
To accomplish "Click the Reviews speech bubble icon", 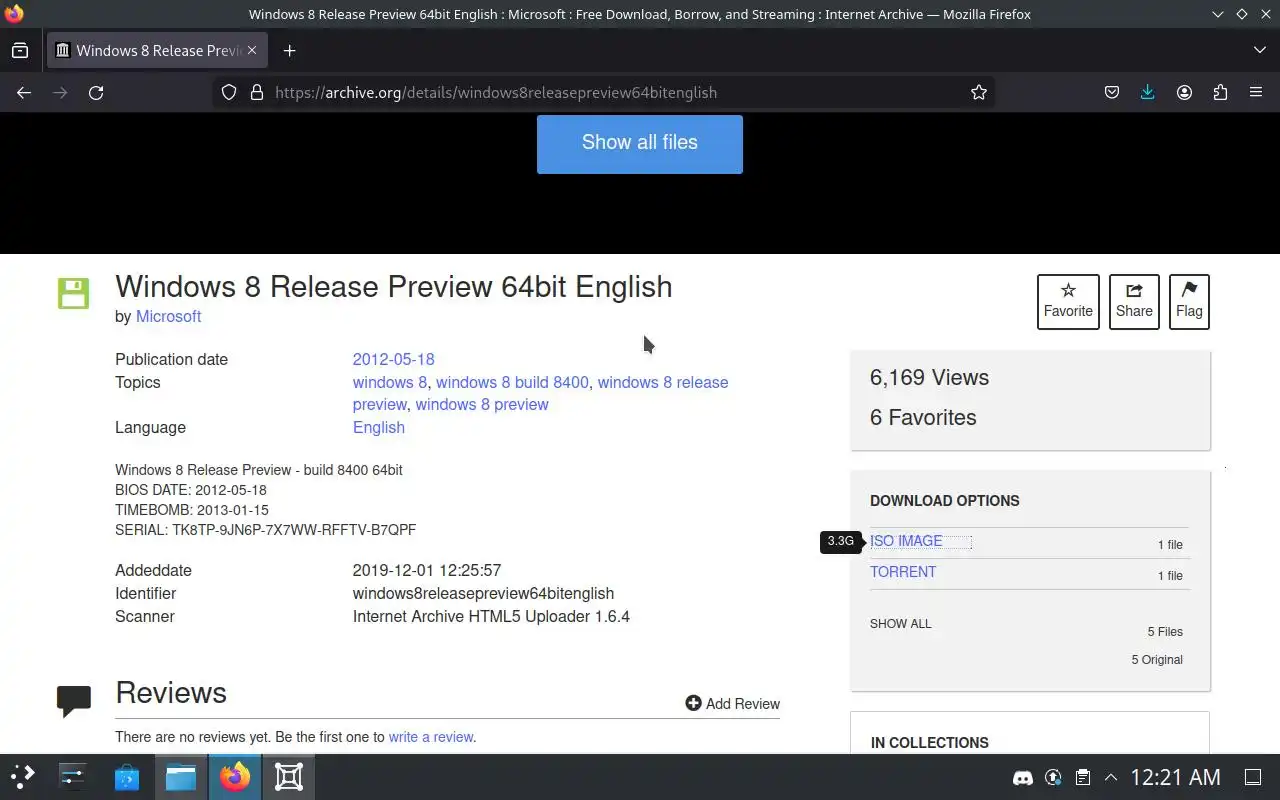I will [x=74, y=701].
